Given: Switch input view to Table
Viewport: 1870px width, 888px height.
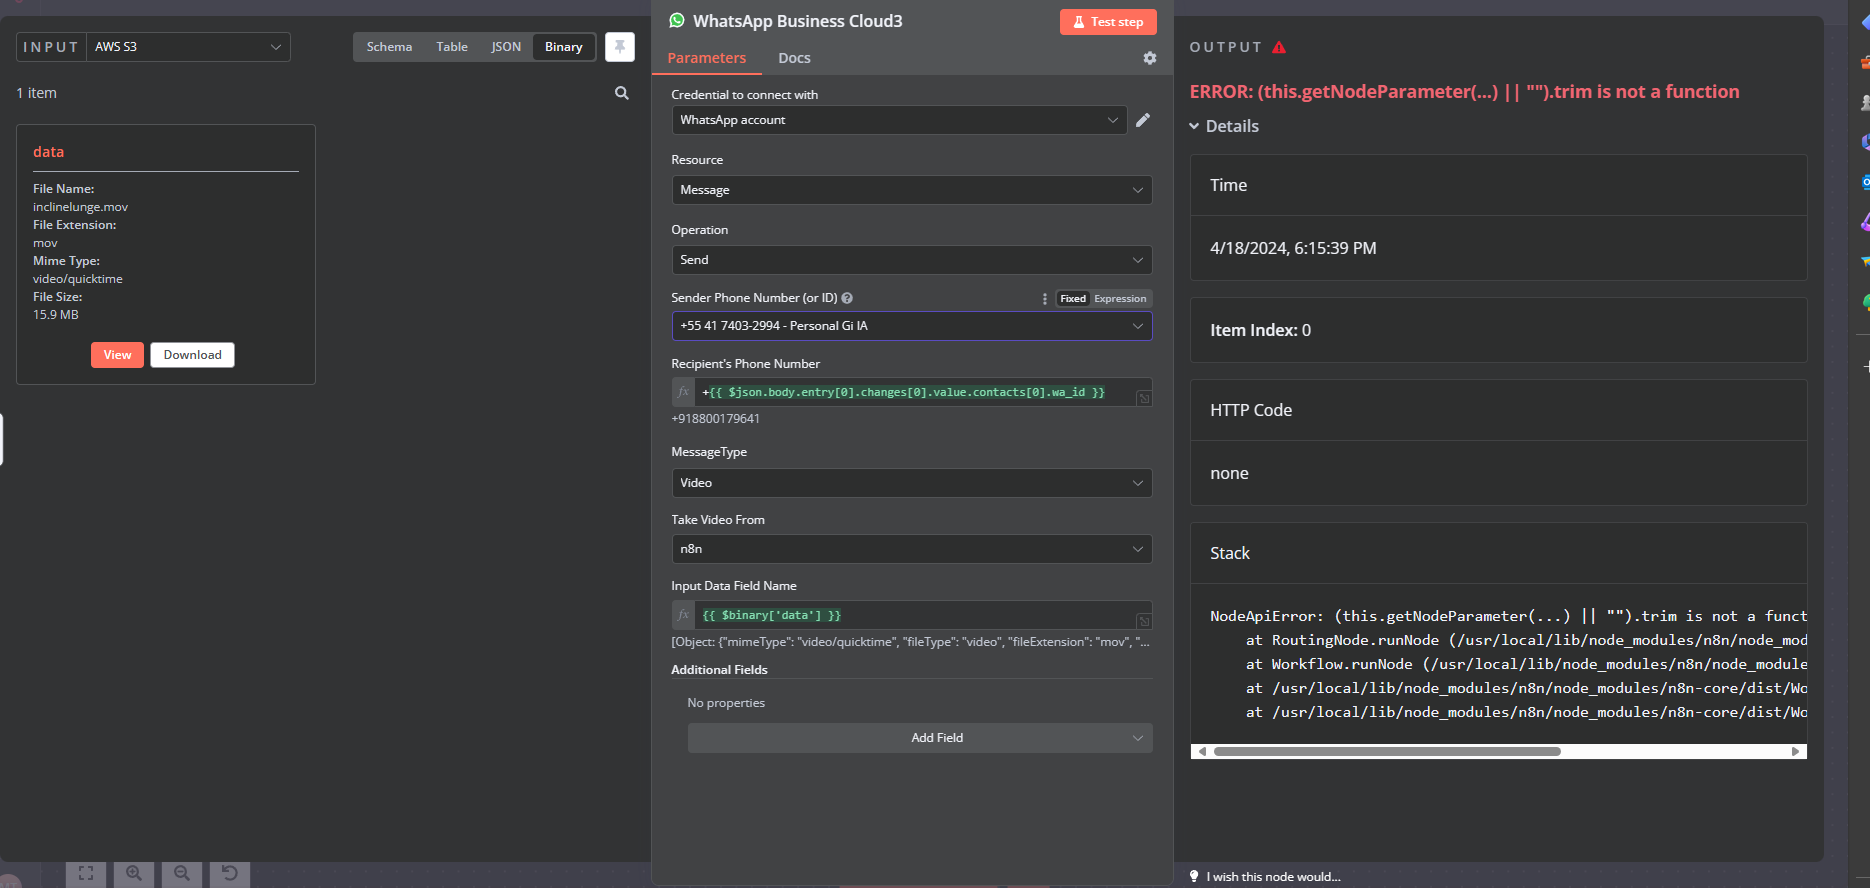Looking at the screenshot, I should (x=452, y=47).
